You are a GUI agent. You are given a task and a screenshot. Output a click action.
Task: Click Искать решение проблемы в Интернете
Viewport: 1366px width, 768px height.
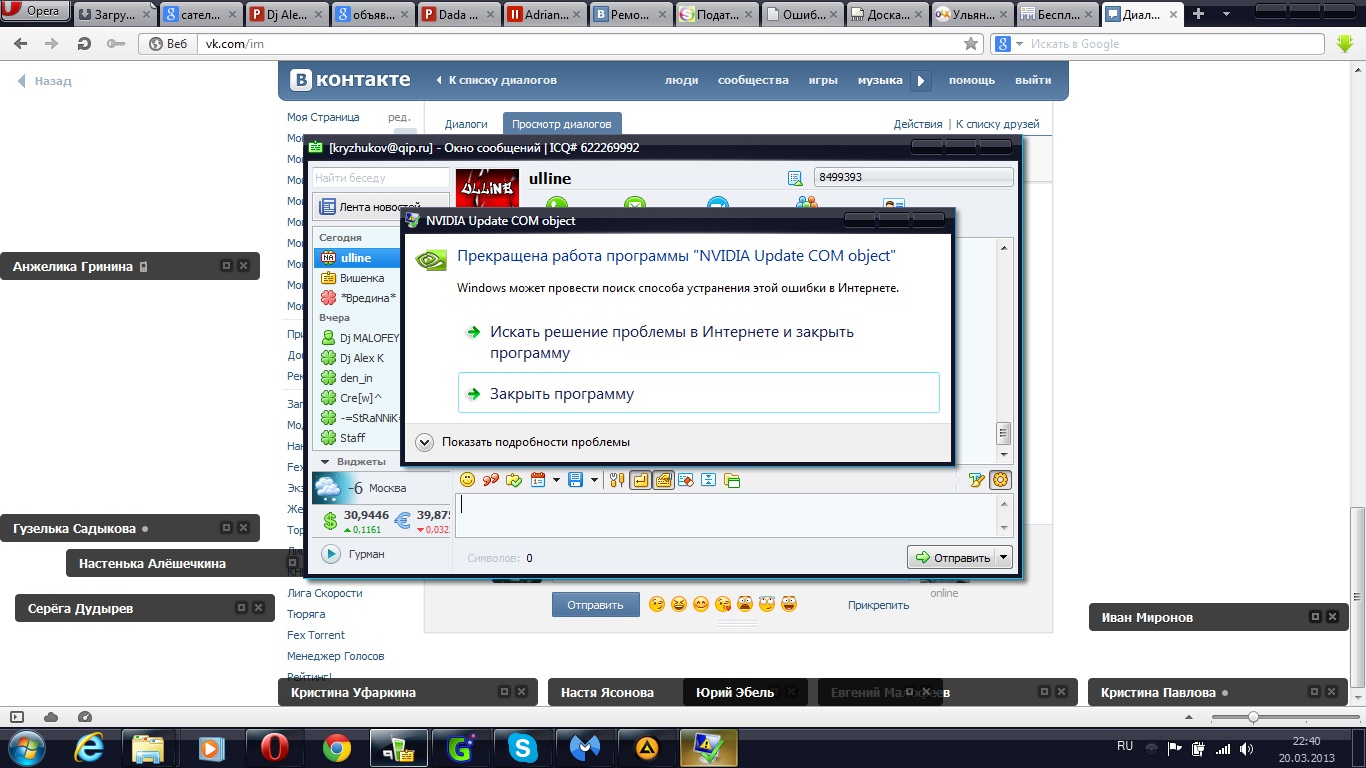(x=671, y=342)
